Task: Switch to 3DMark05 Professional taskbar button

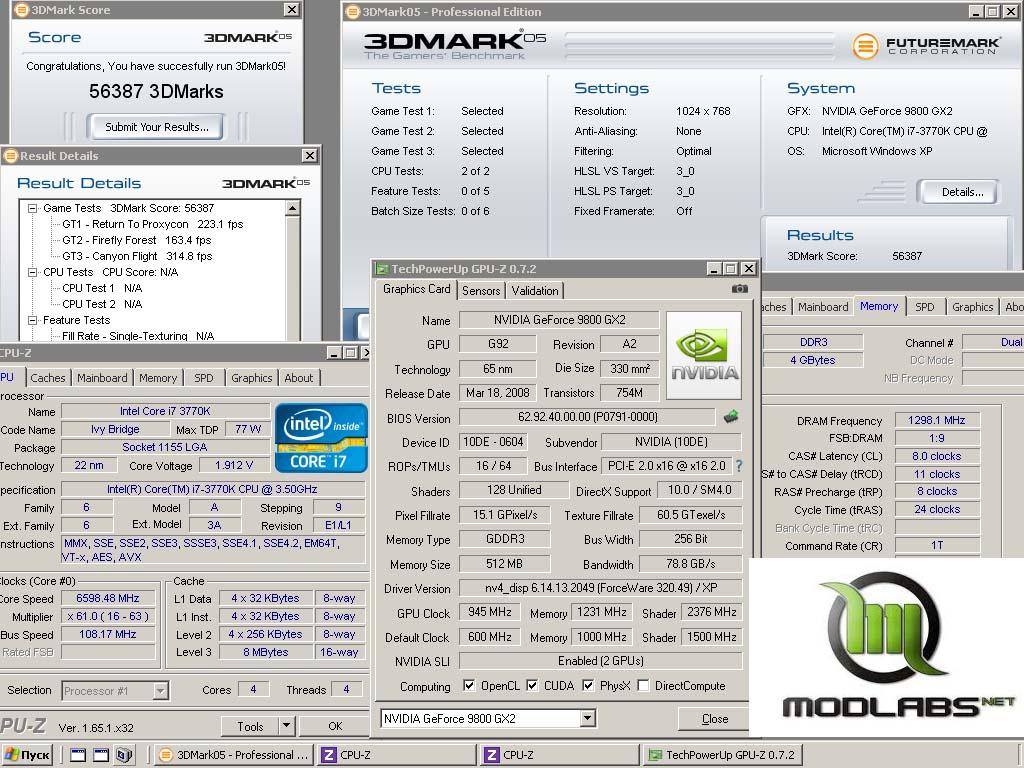Action: [234, 755]
